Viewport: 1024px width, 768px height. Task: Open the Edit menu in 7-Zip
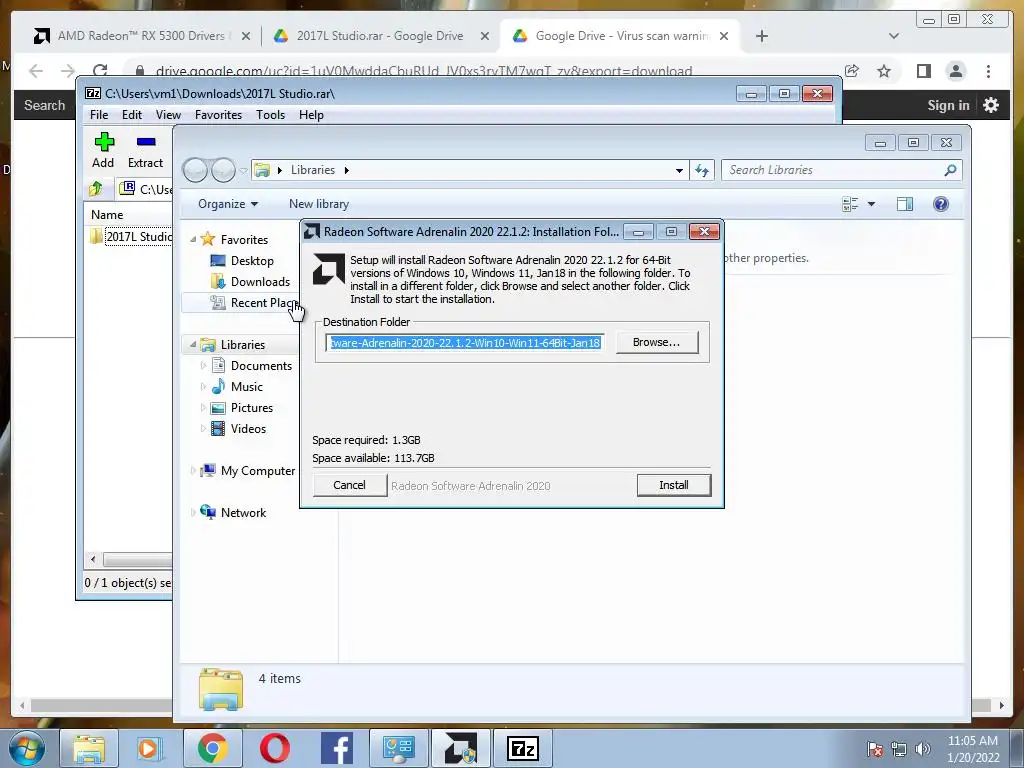pyautogui.click(x=131, y=115)
